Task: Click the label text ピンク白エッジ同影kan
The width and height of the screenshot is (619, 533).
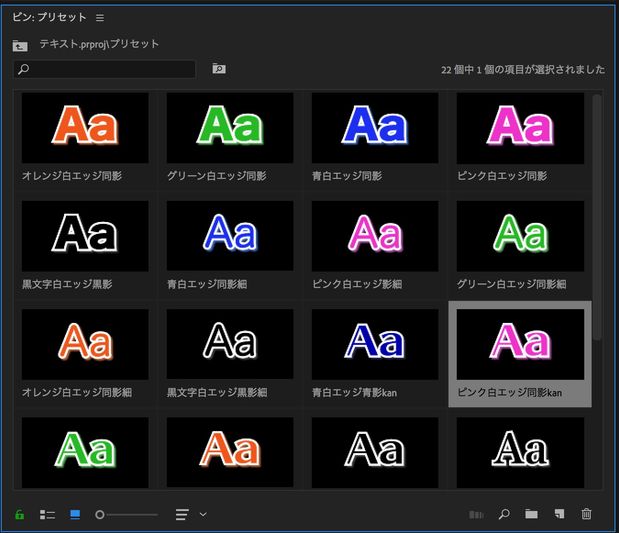Action: pyautogui.click(x=510, y=392)
